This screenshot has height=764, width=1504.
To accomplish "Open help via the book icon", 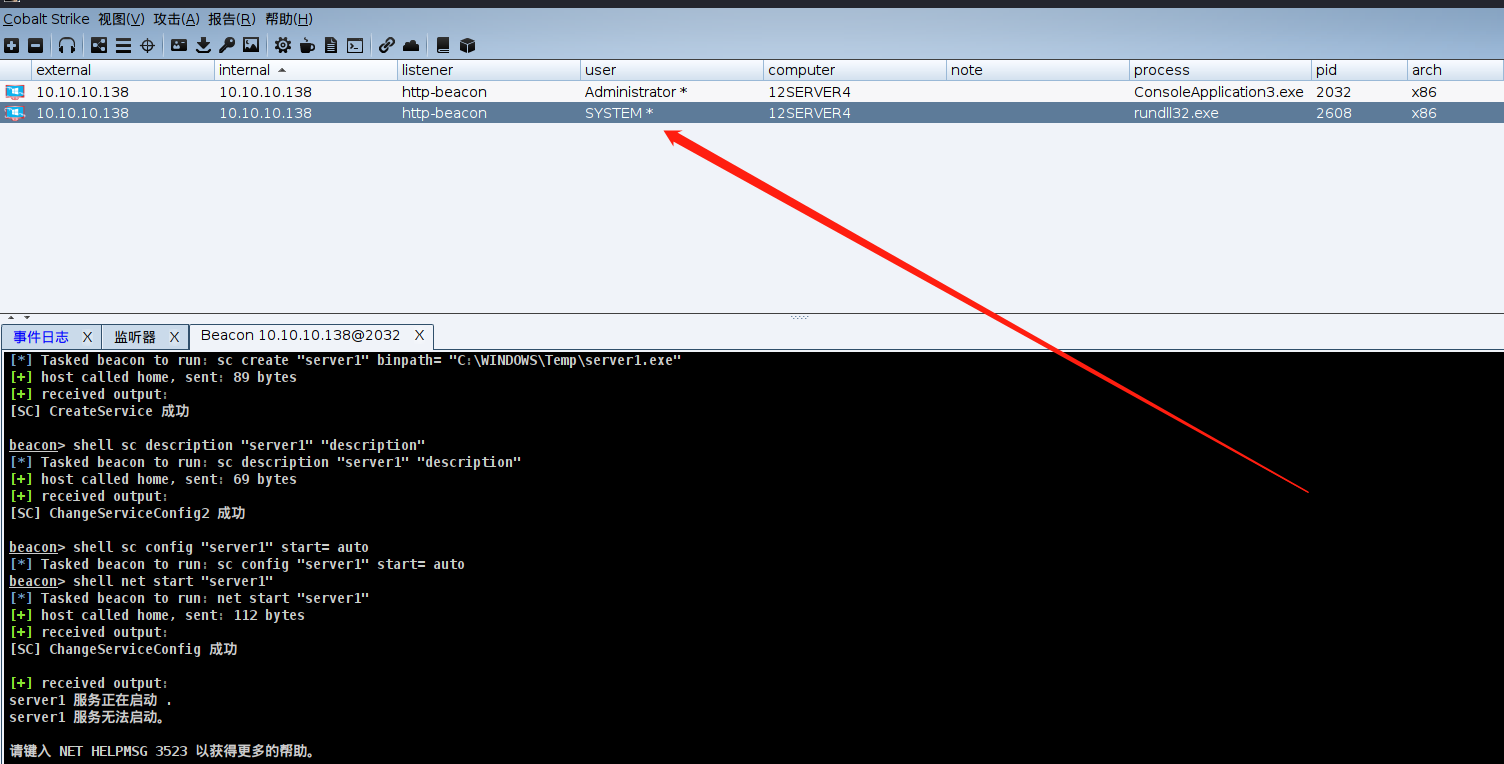I will point(443,45).
